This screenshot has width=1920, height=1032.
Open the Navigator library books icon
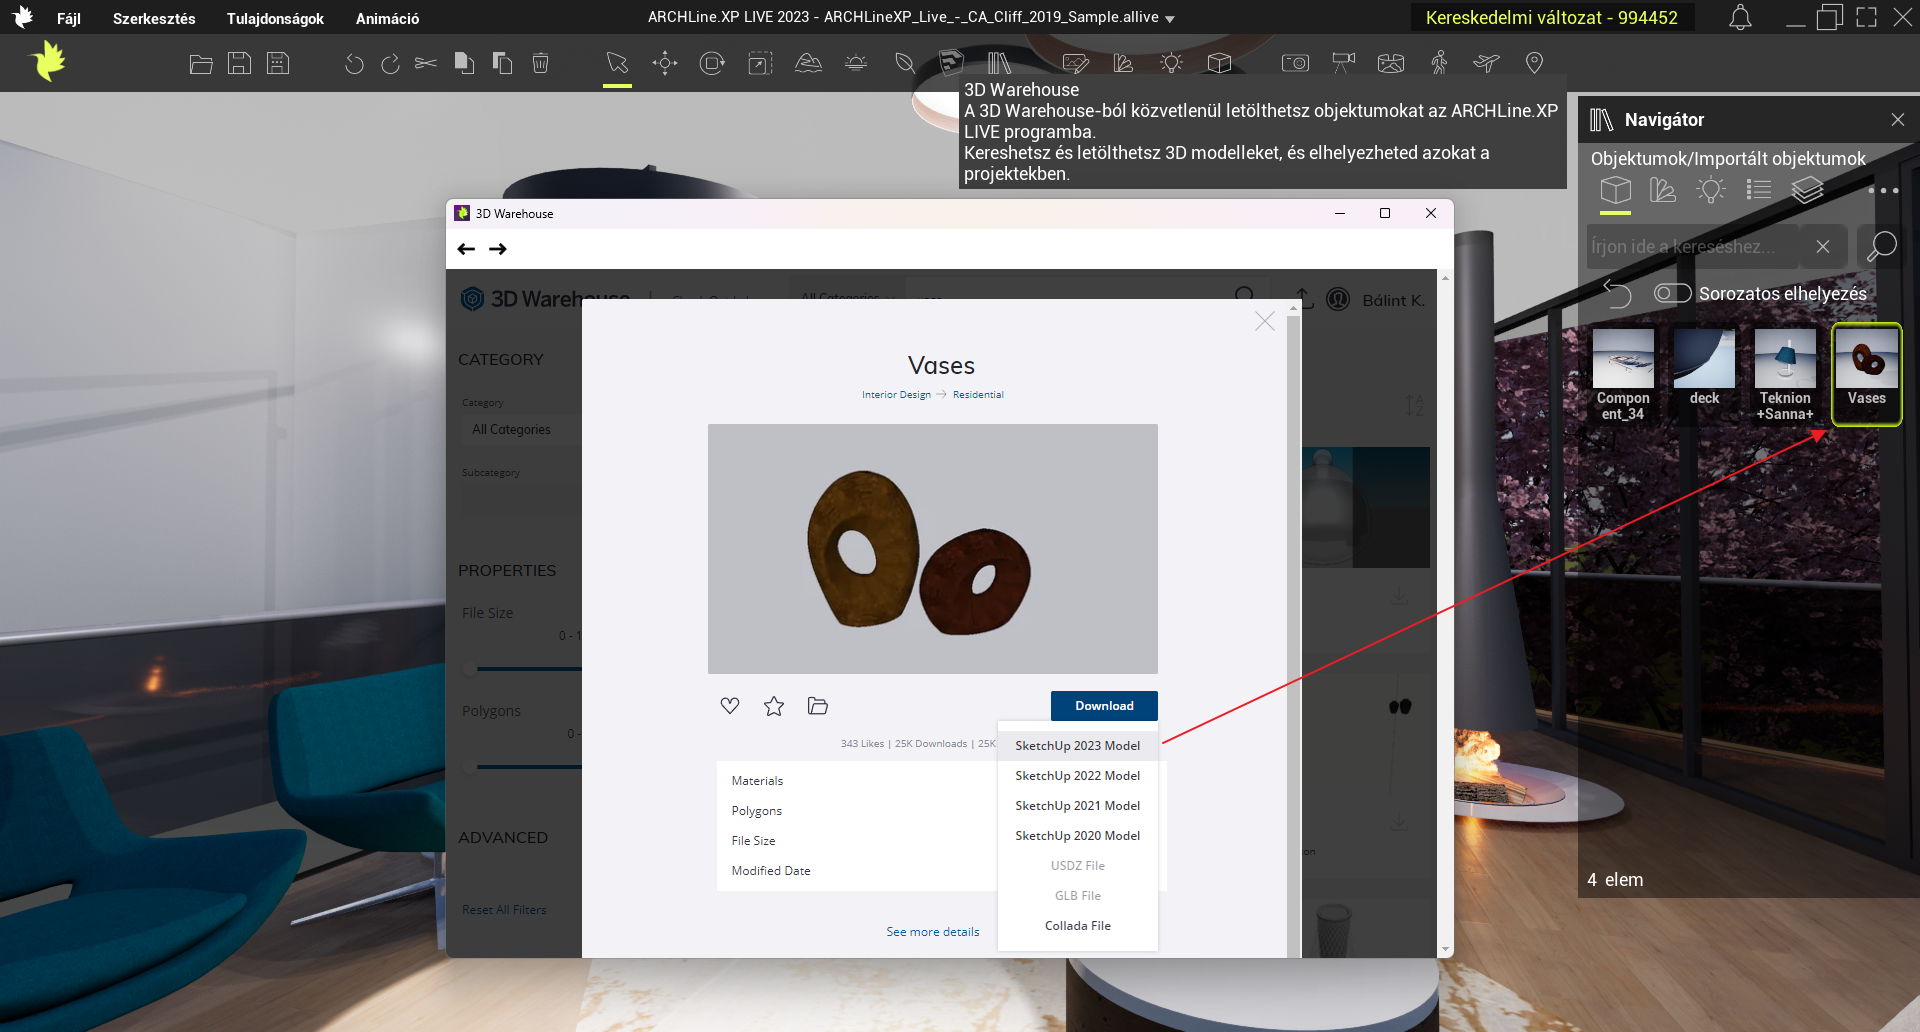click(999, 64)
